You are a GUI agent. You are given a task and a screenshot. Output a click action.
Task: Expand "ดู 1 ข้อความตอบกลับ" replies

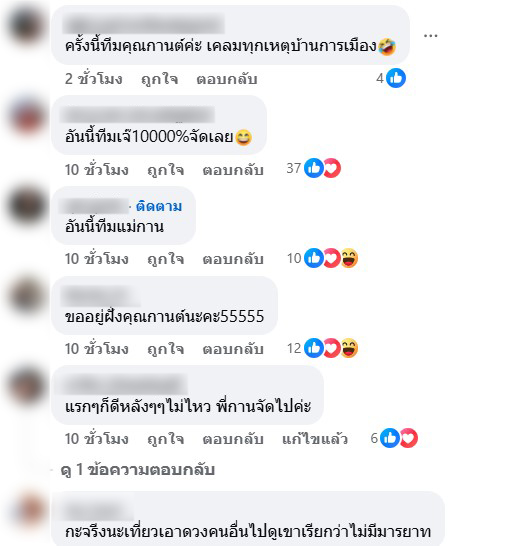[138, 470]
